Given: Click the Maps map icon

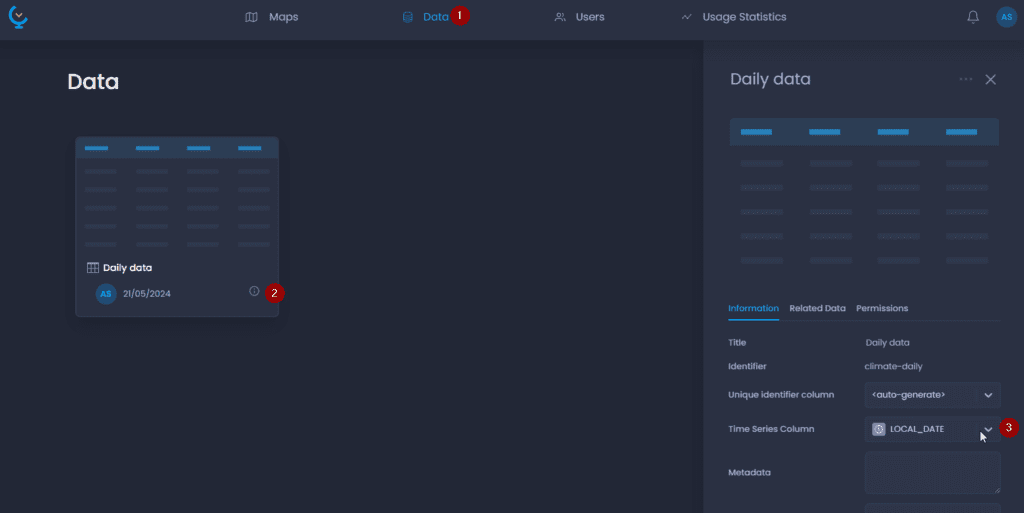Looking at the screenshot, I should (251, 17).
